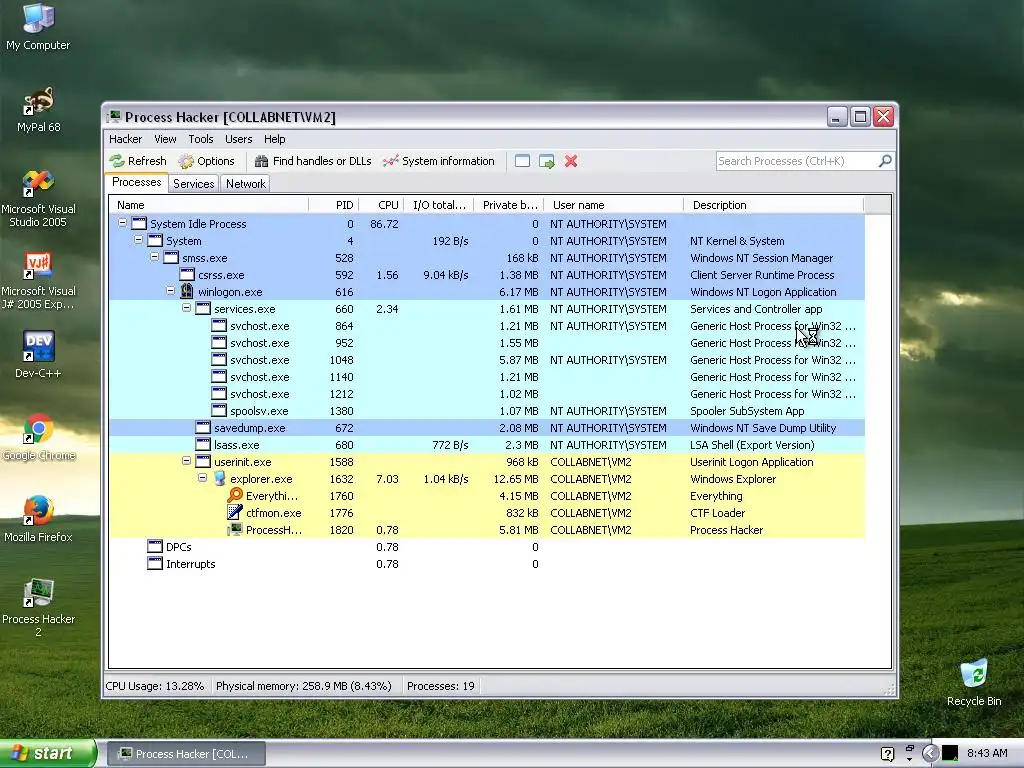
Task: Sort by Private bytes column header
Action: (x=509, y=205)
